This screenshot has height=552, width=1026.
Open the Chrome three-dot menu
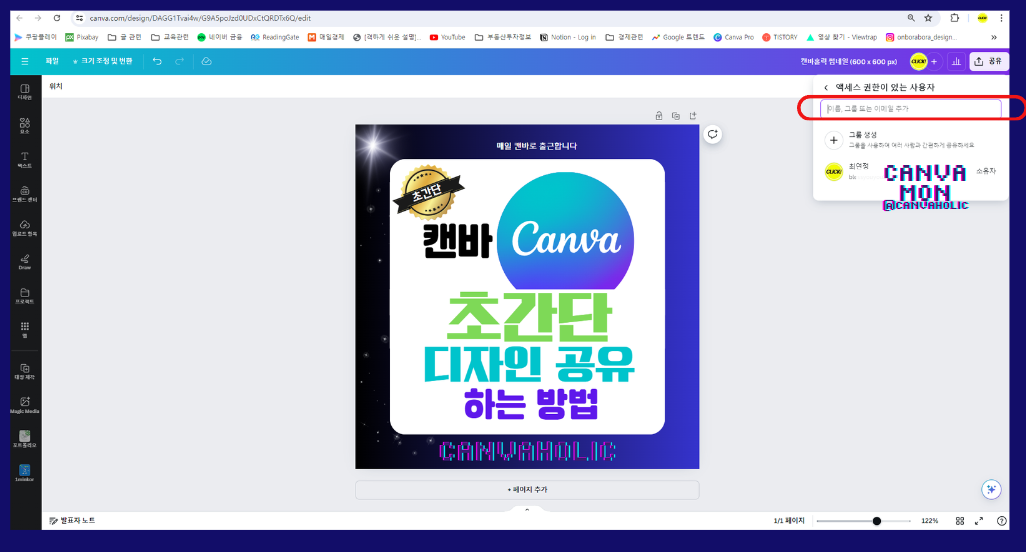[1001, 18]
